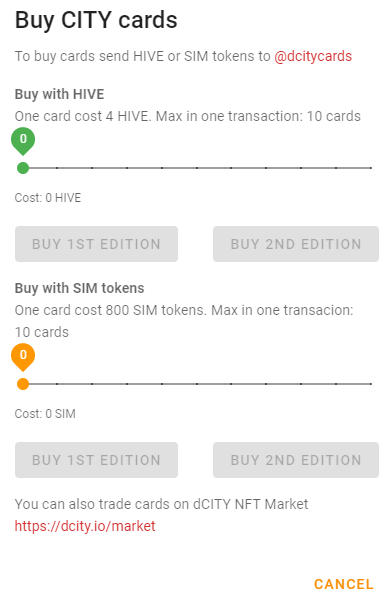Set HIVE slider to the first tick (1 card)
The image size is (389, 604).
[57, 168]
